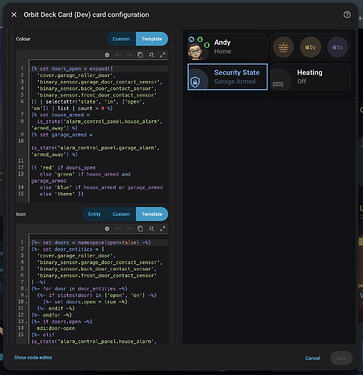Image resolution: width=363 pixels, height=375 pixels.
Task: Click the purple Apple TV round button
Action: tap(337, 47)
